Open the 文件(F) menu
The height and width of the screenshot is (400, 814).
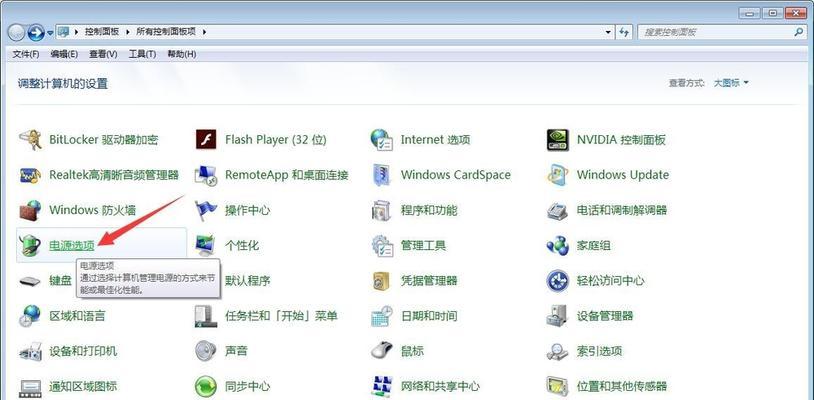coord(26,54)
